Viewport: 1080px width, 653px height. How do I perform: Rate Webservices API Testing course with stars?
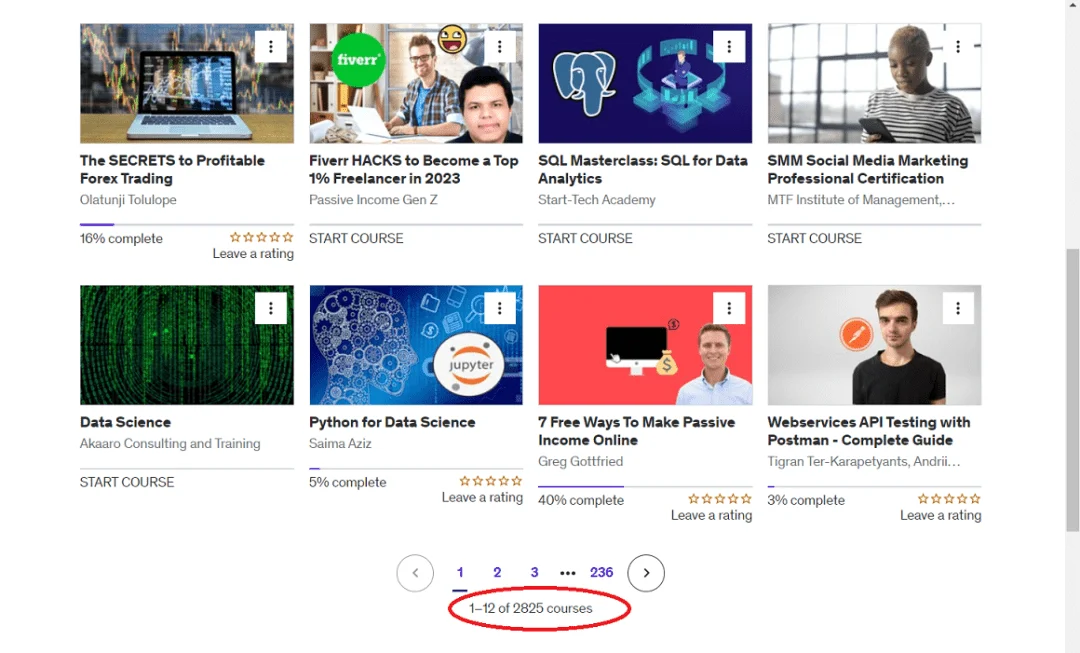coord(950,499)
